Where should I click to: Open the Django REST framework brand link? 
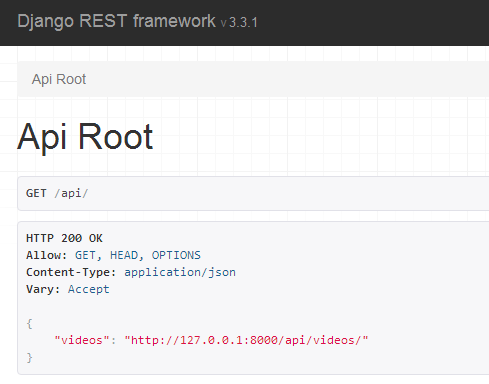pos(116,21)
